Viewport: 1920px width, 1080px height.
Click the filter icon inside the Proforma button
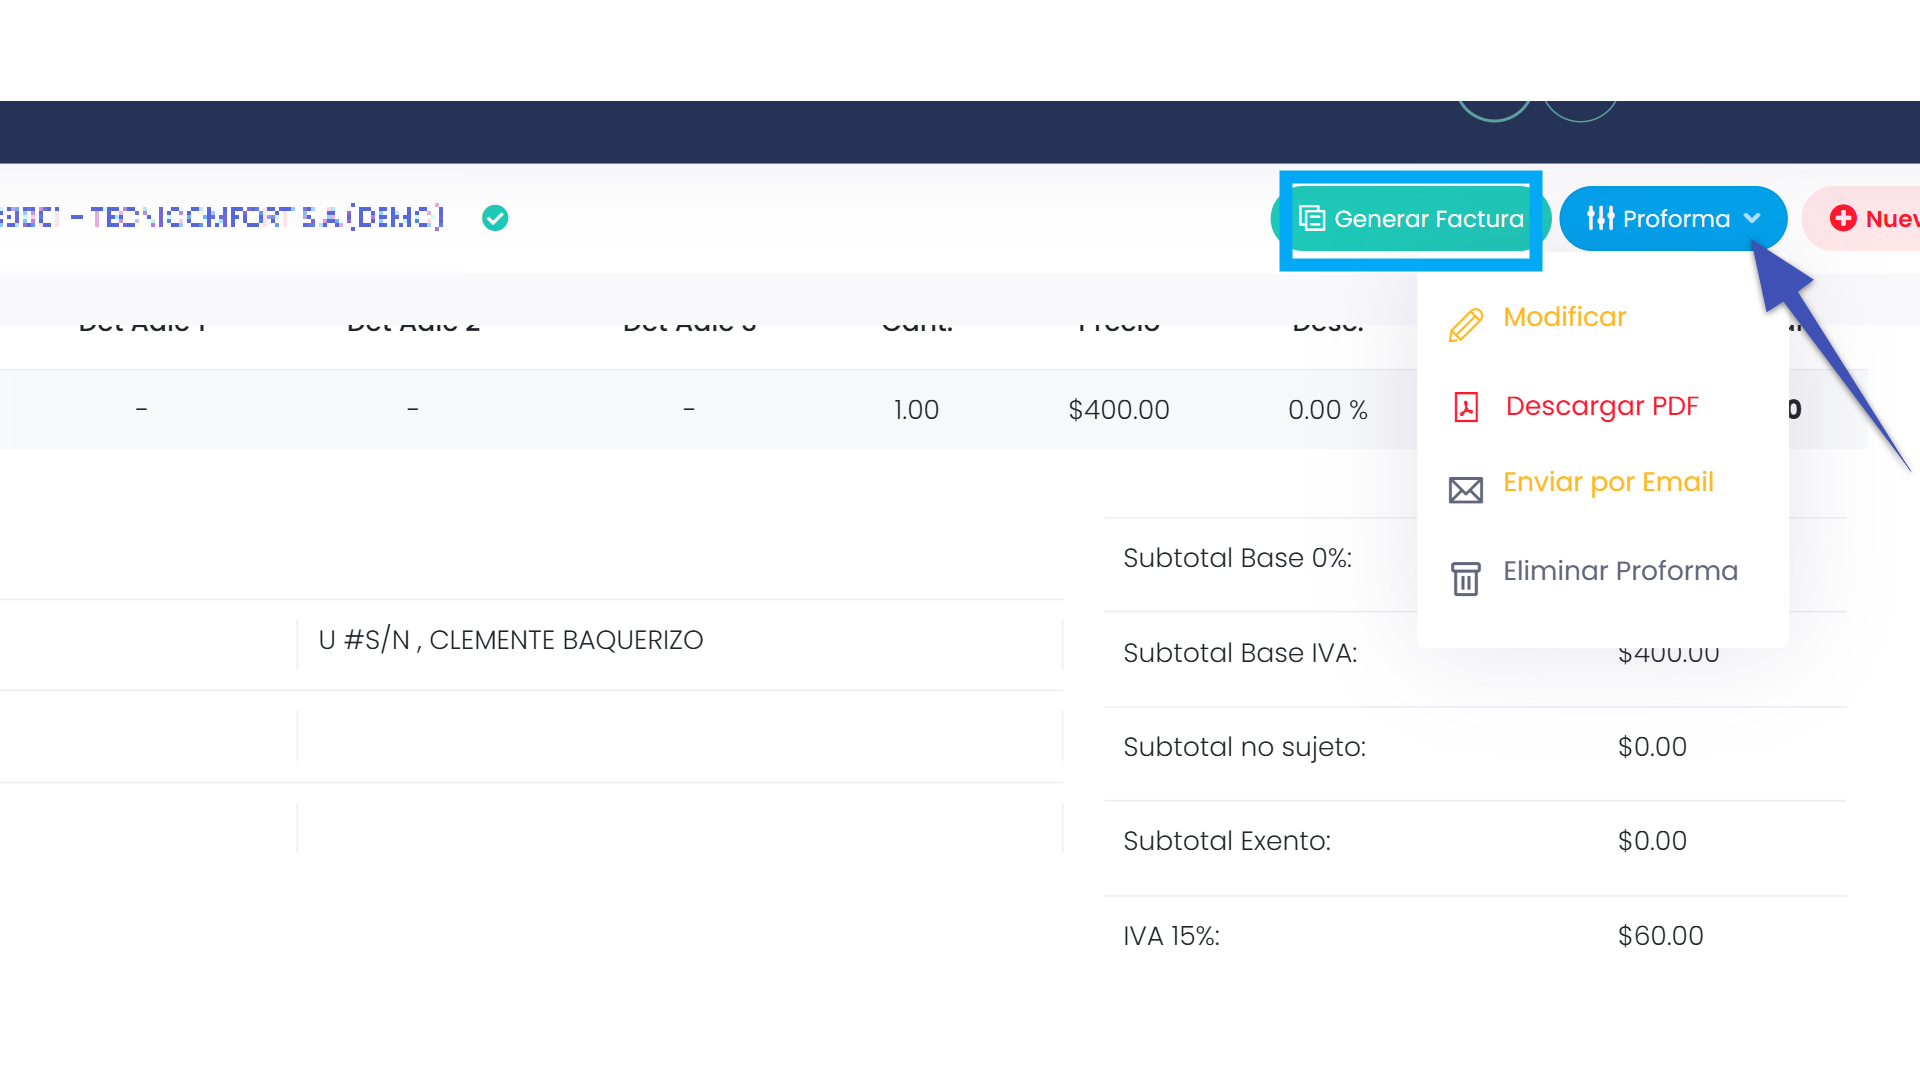click(x=1602, y=218)
